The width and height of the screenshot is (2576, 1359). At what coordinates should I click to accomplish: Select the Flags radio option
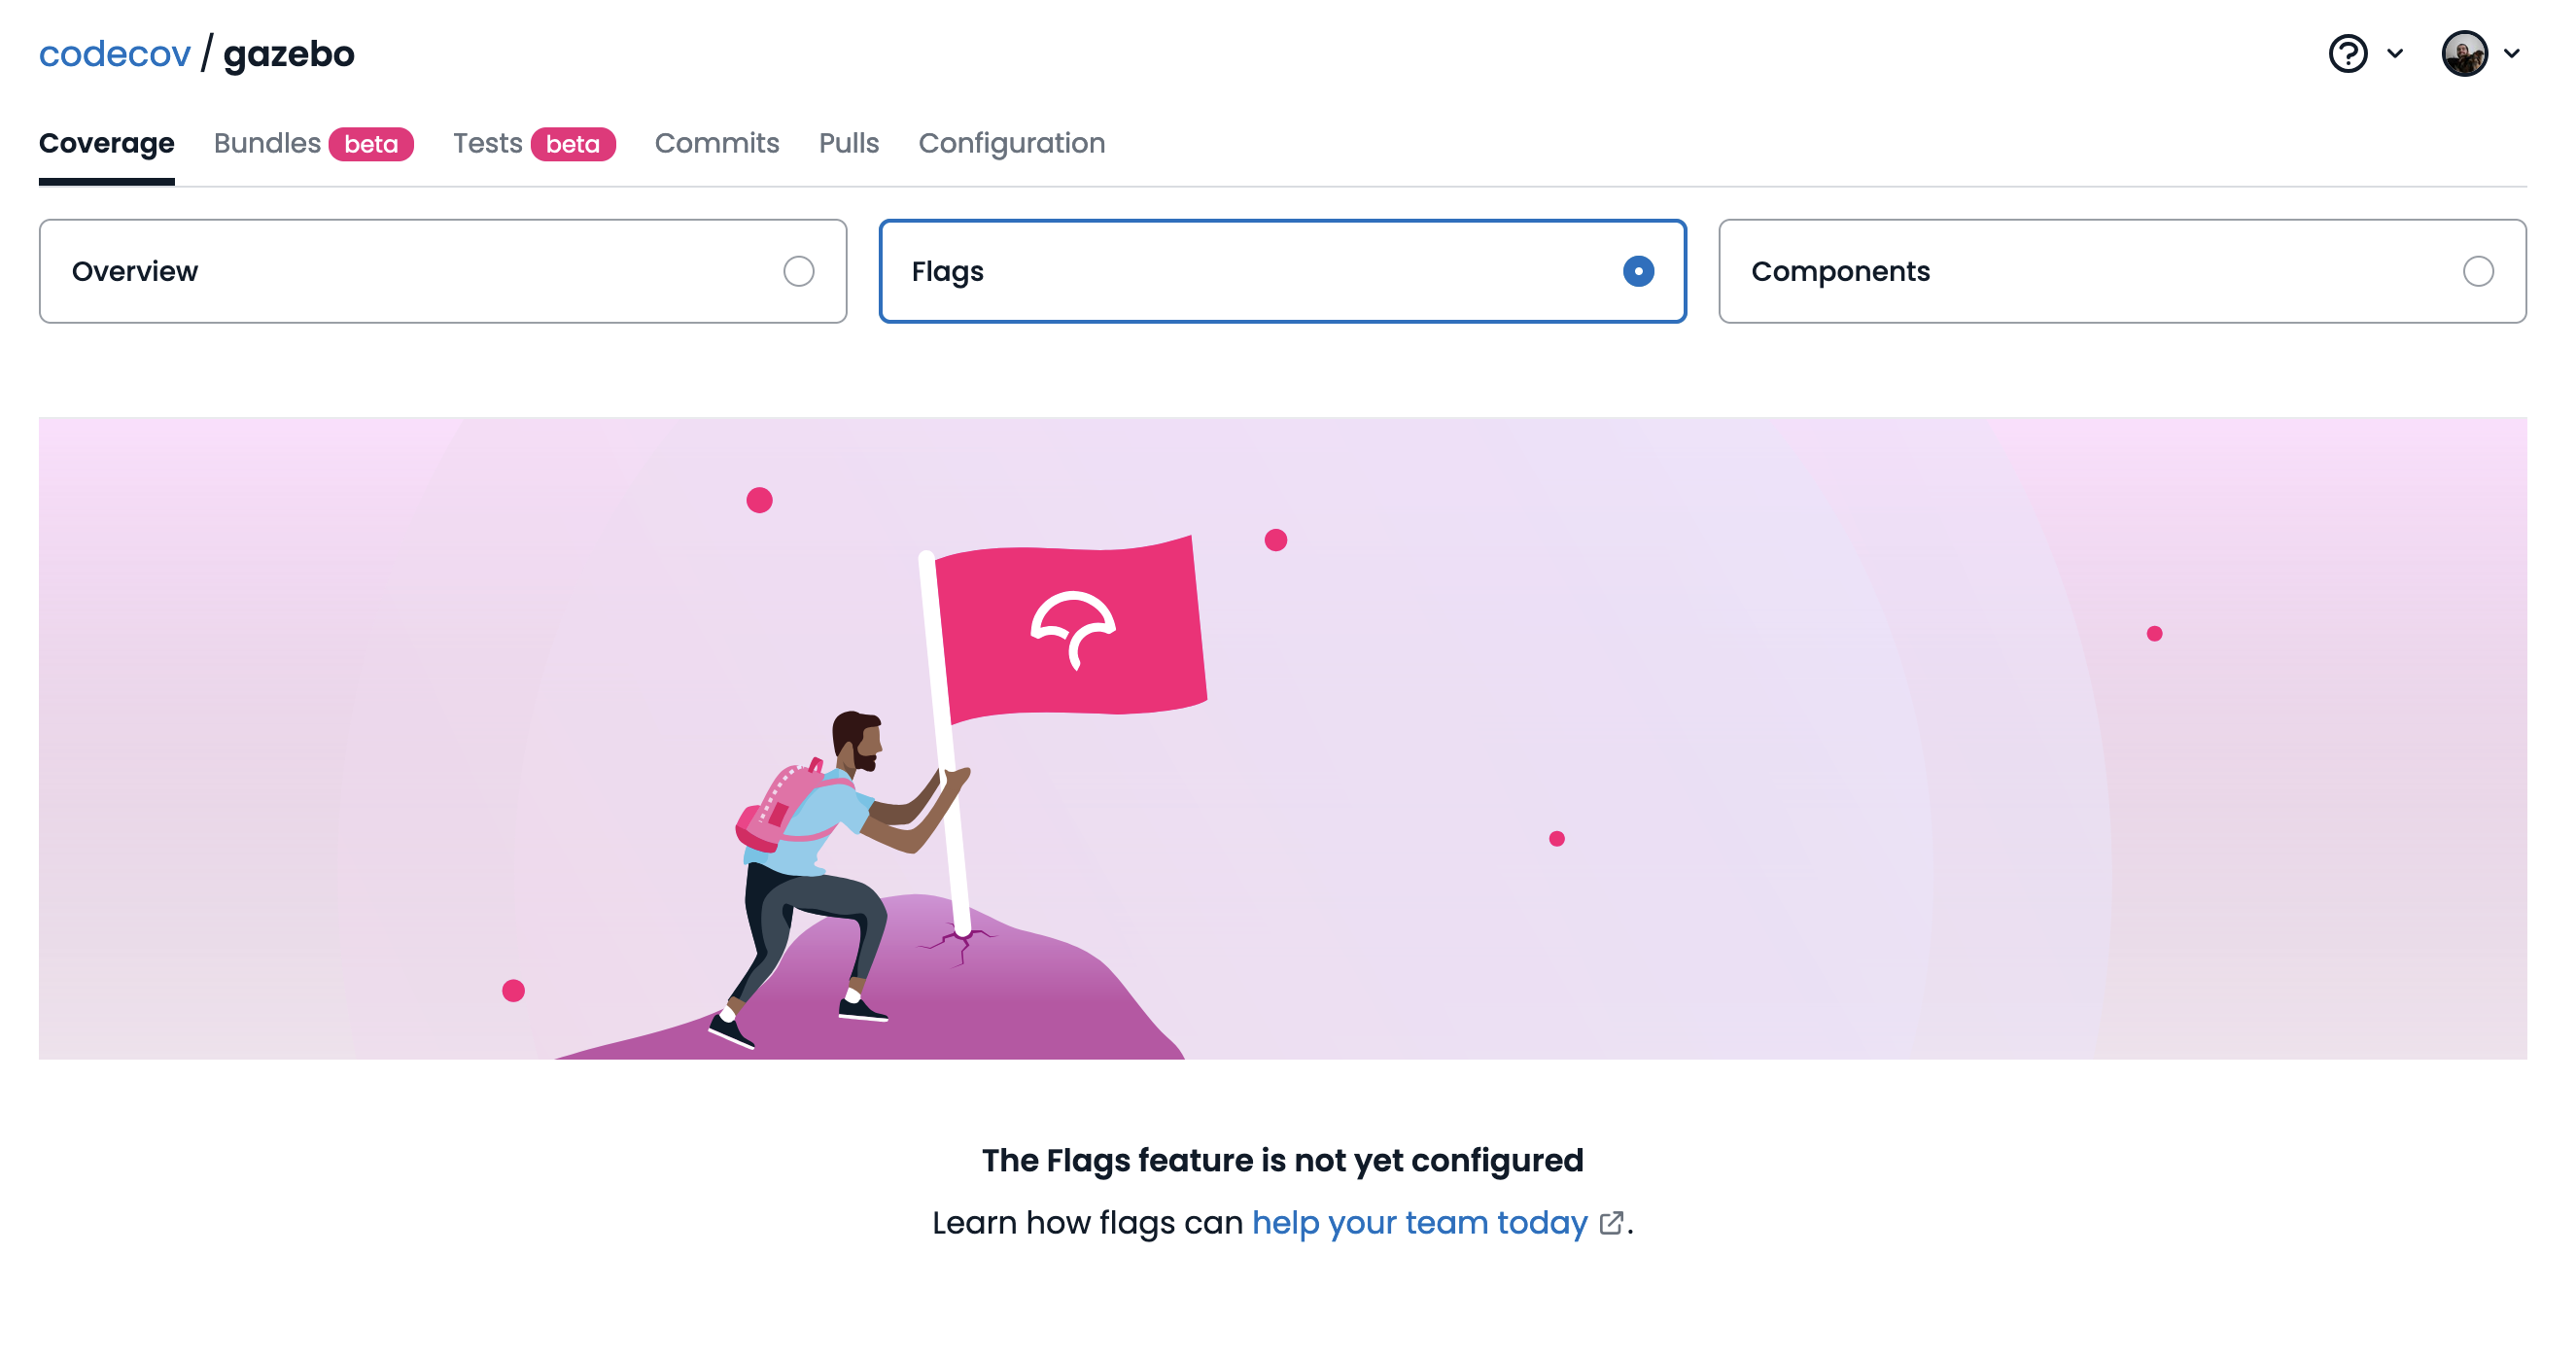coord(1282,271)
